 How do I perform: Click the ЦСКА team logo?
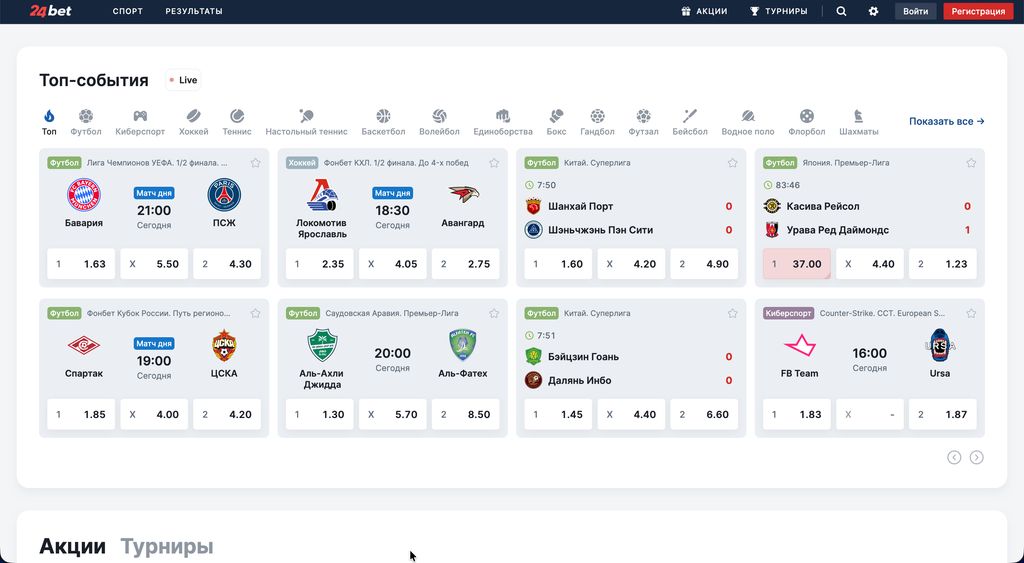[x=224, y=345]
